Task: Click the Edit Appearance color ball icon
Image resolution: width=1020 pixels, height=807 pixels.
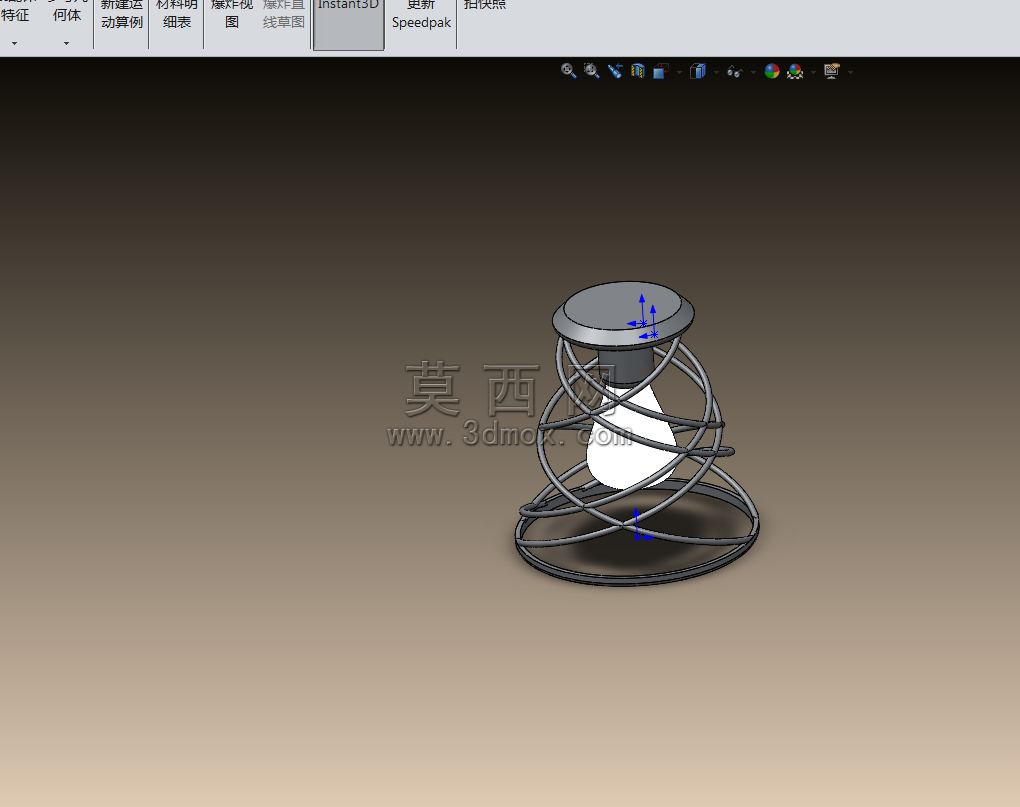Action: tap(772, 71)
